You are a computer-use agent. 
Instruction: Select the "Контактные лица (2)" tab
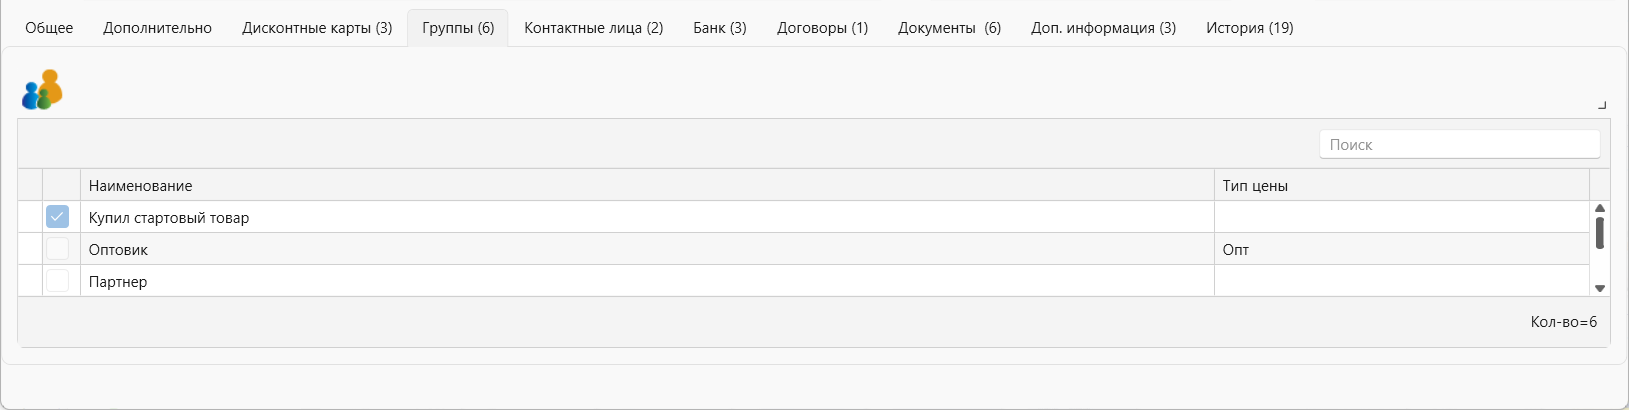pos(594,28)
